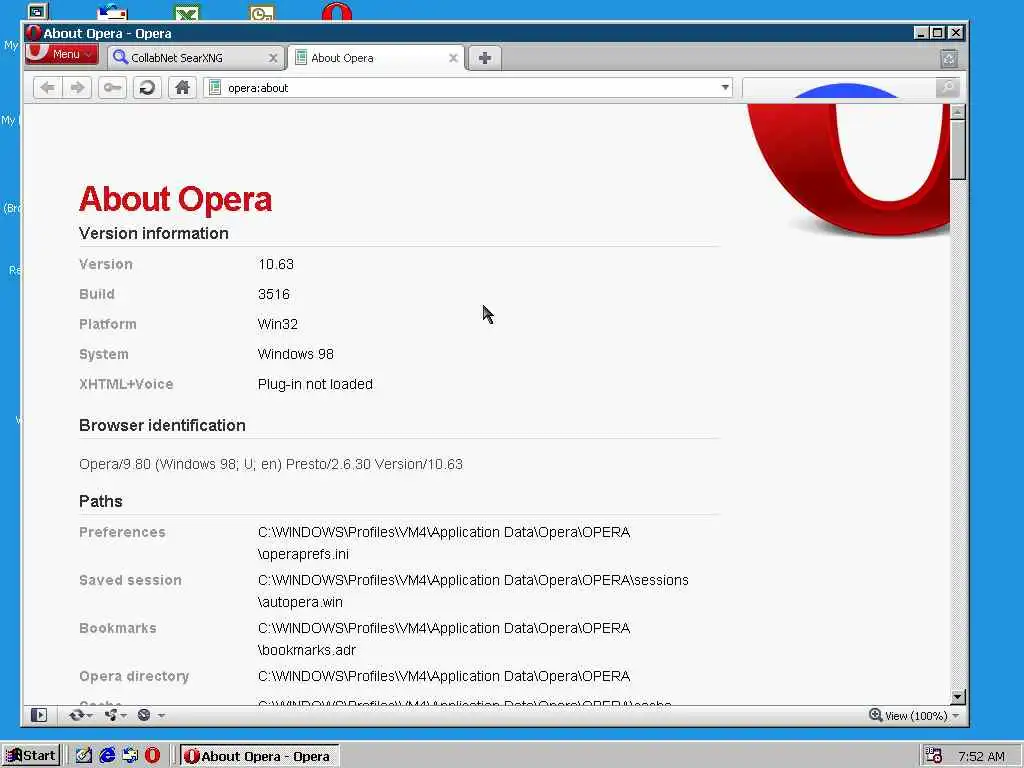Screen dimensions: 1024x768
Task: Launch Opera from the quick launch bar
Action: tap(152, 756)
